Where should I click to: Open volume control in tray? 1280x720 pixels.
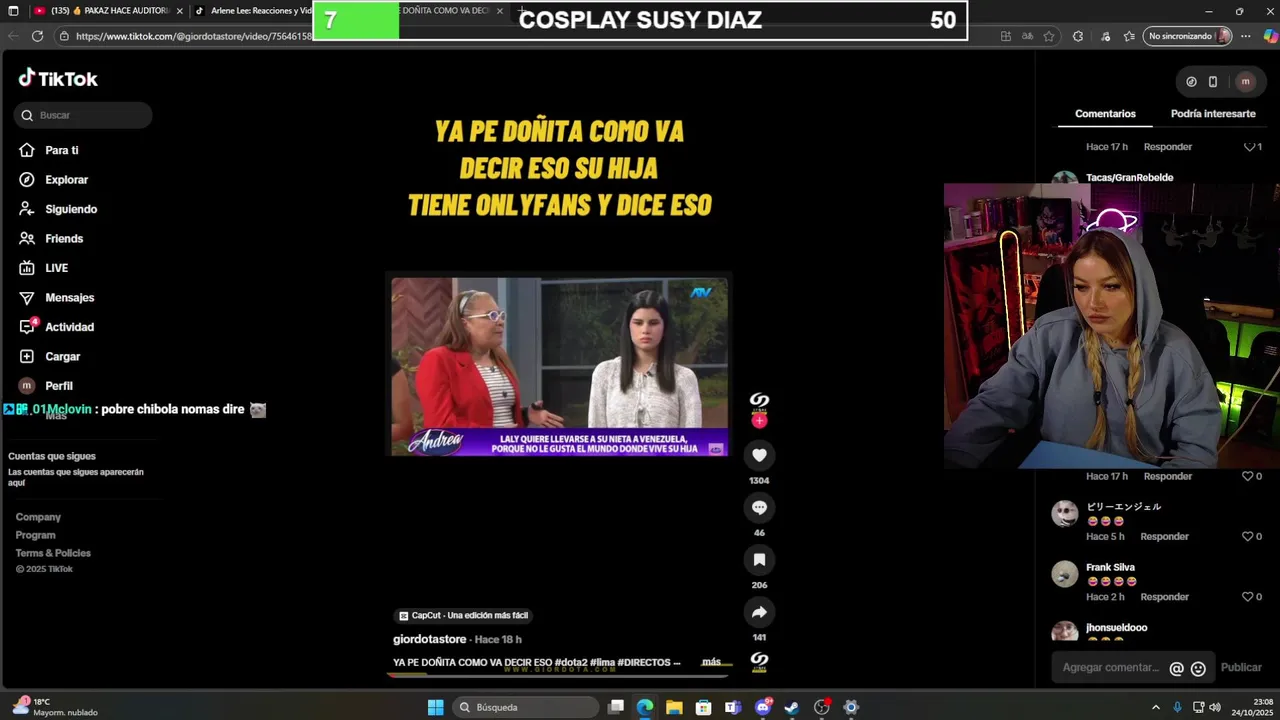(x=1215, y=707)
